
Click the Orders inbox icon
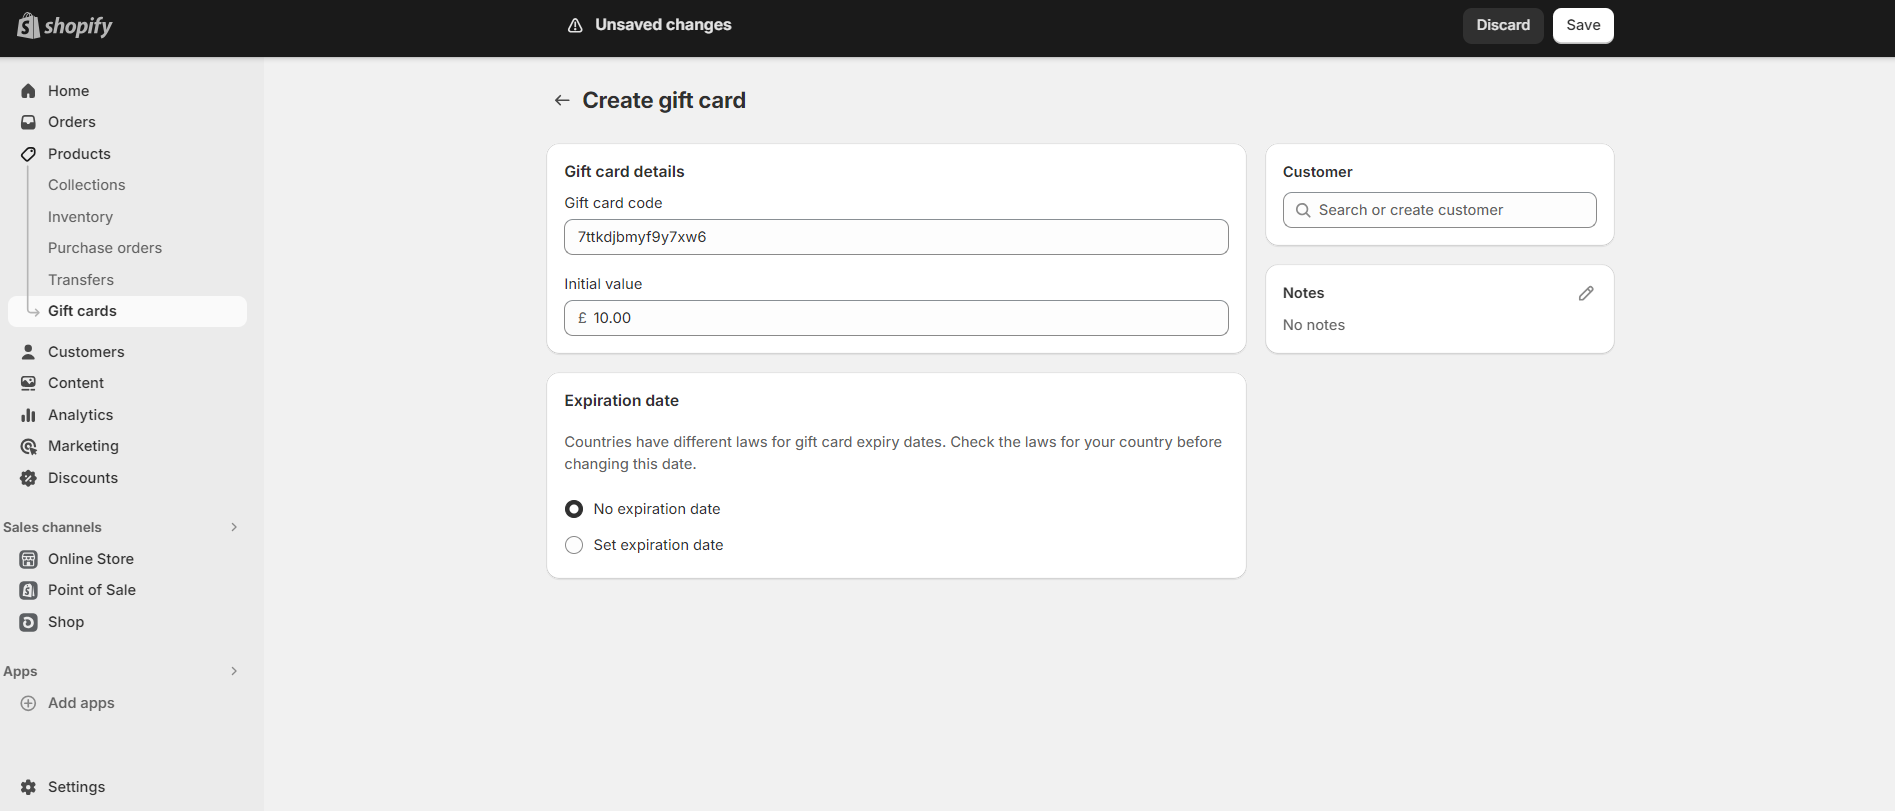pyautogui.click(x=28, y=122)
